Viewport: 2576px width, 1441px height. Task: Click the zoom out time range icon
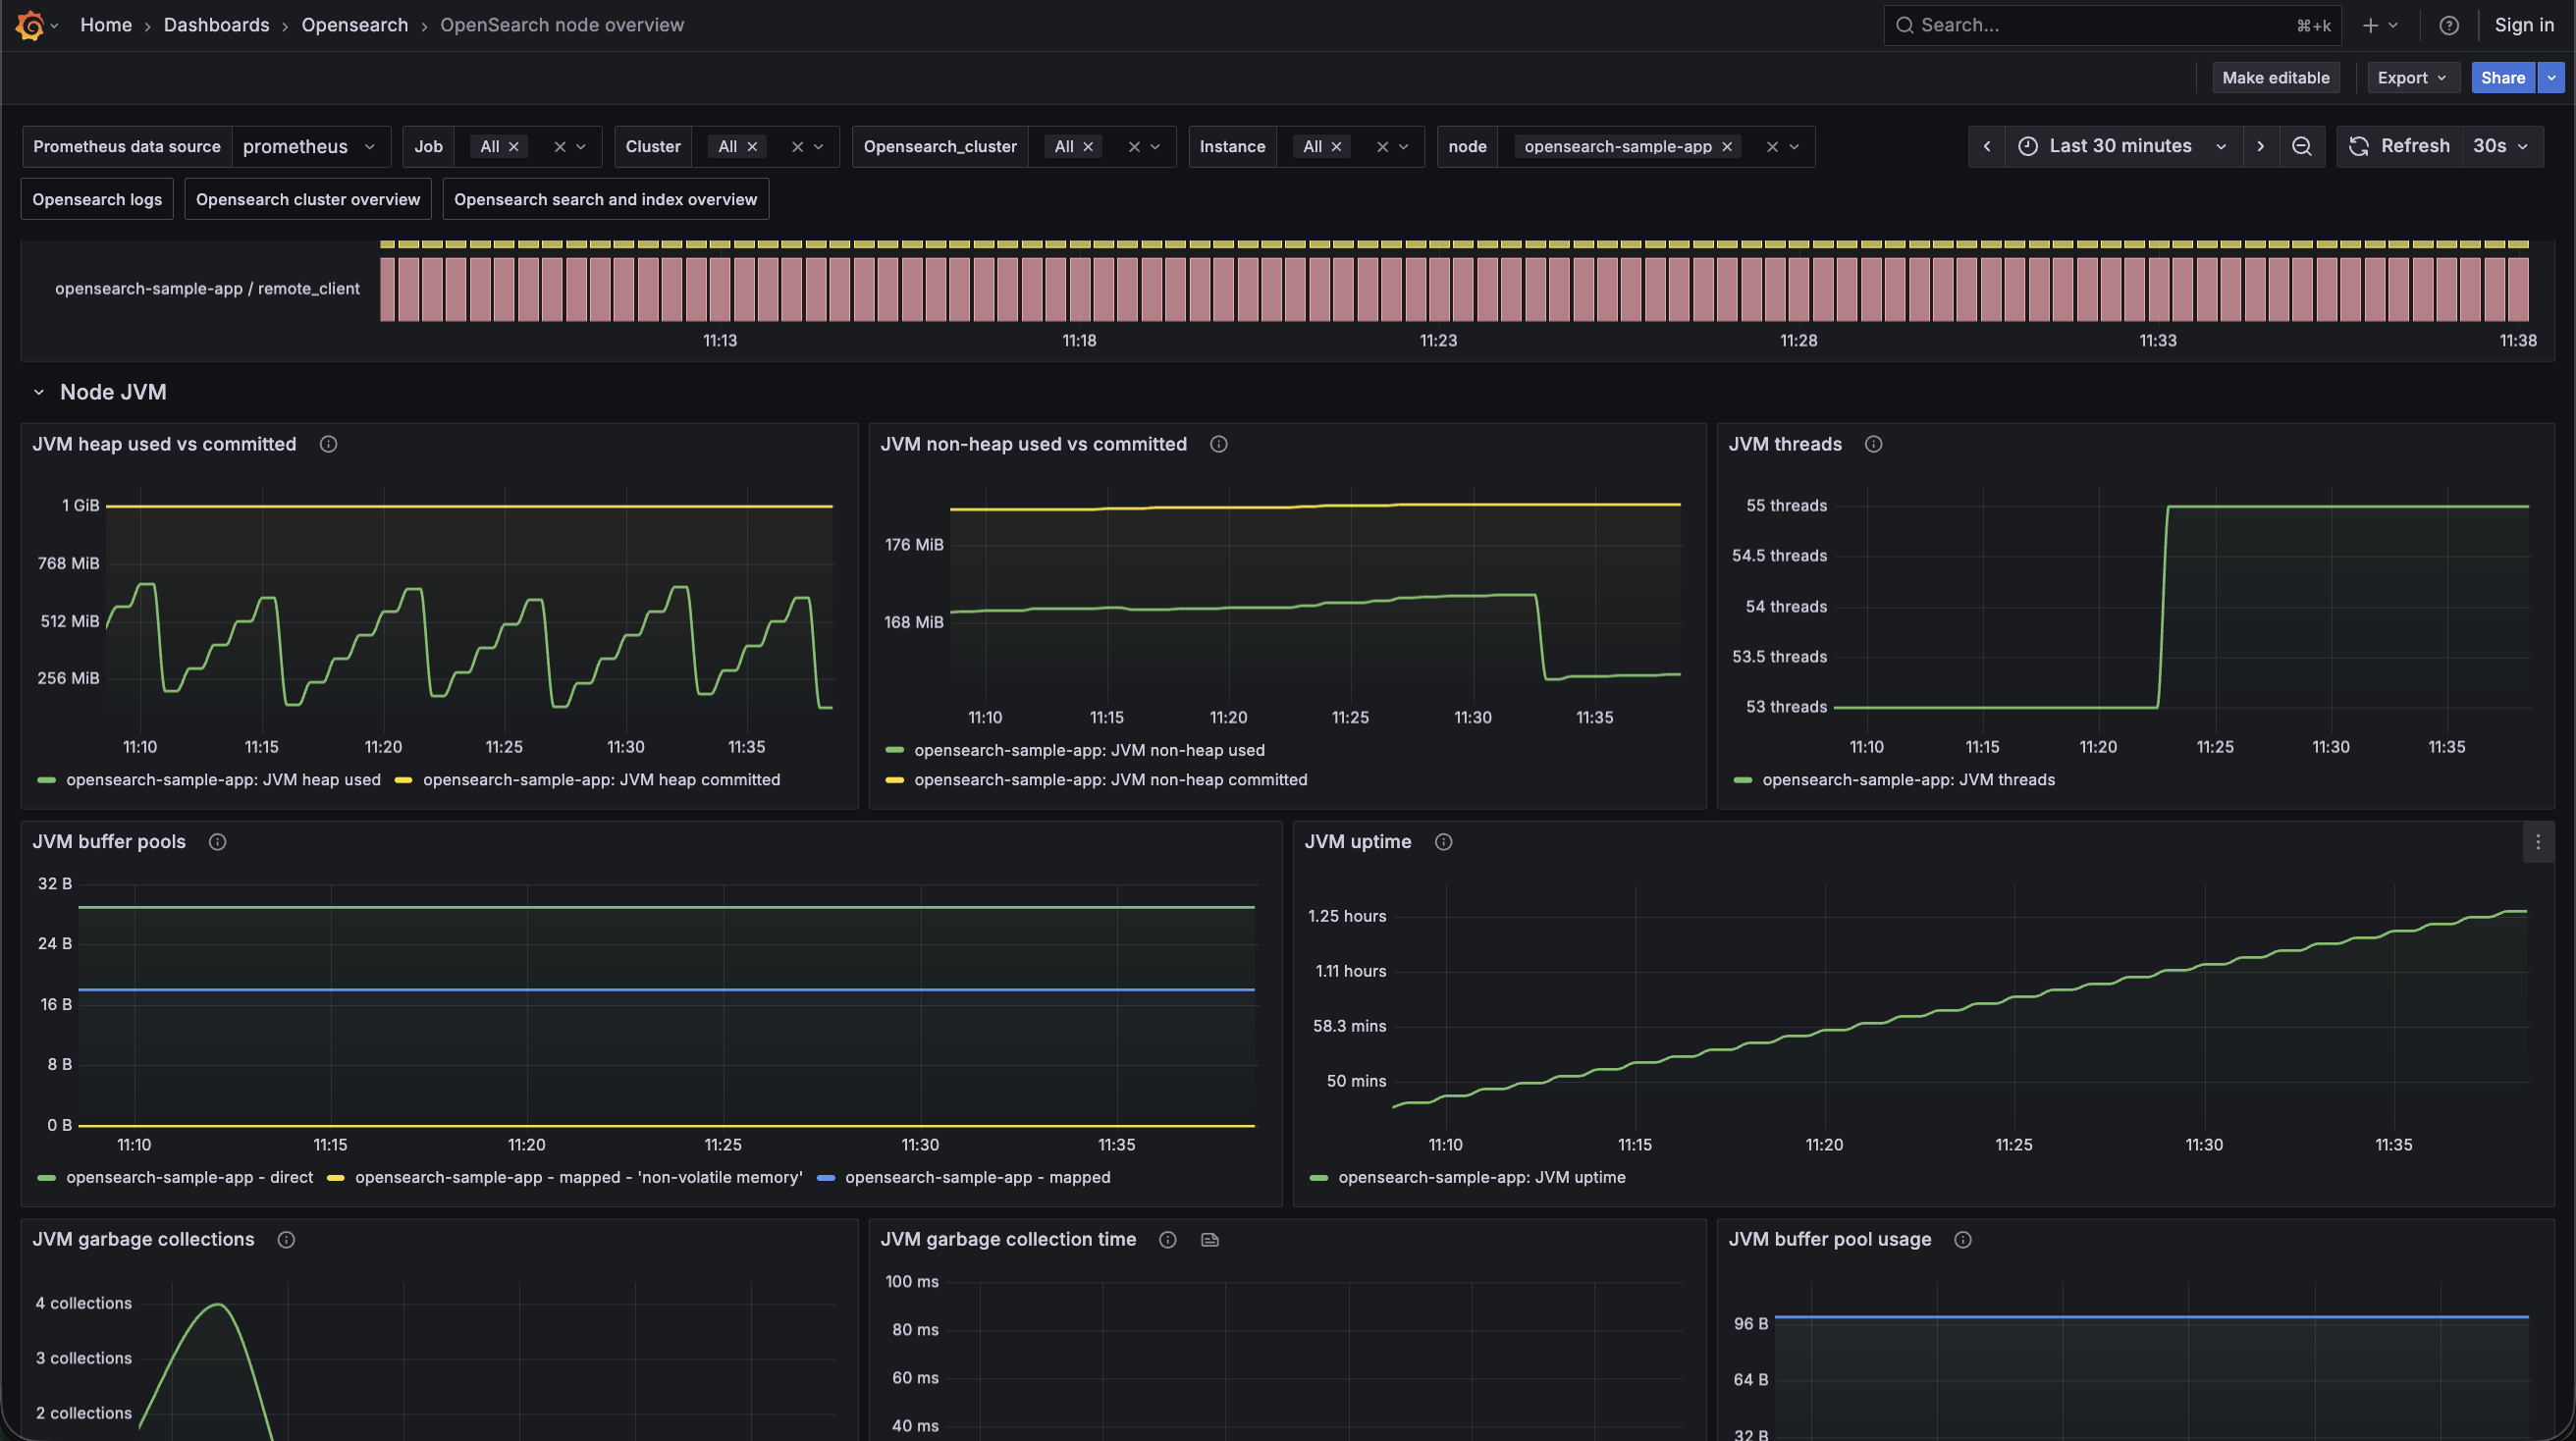point(2301,146)
